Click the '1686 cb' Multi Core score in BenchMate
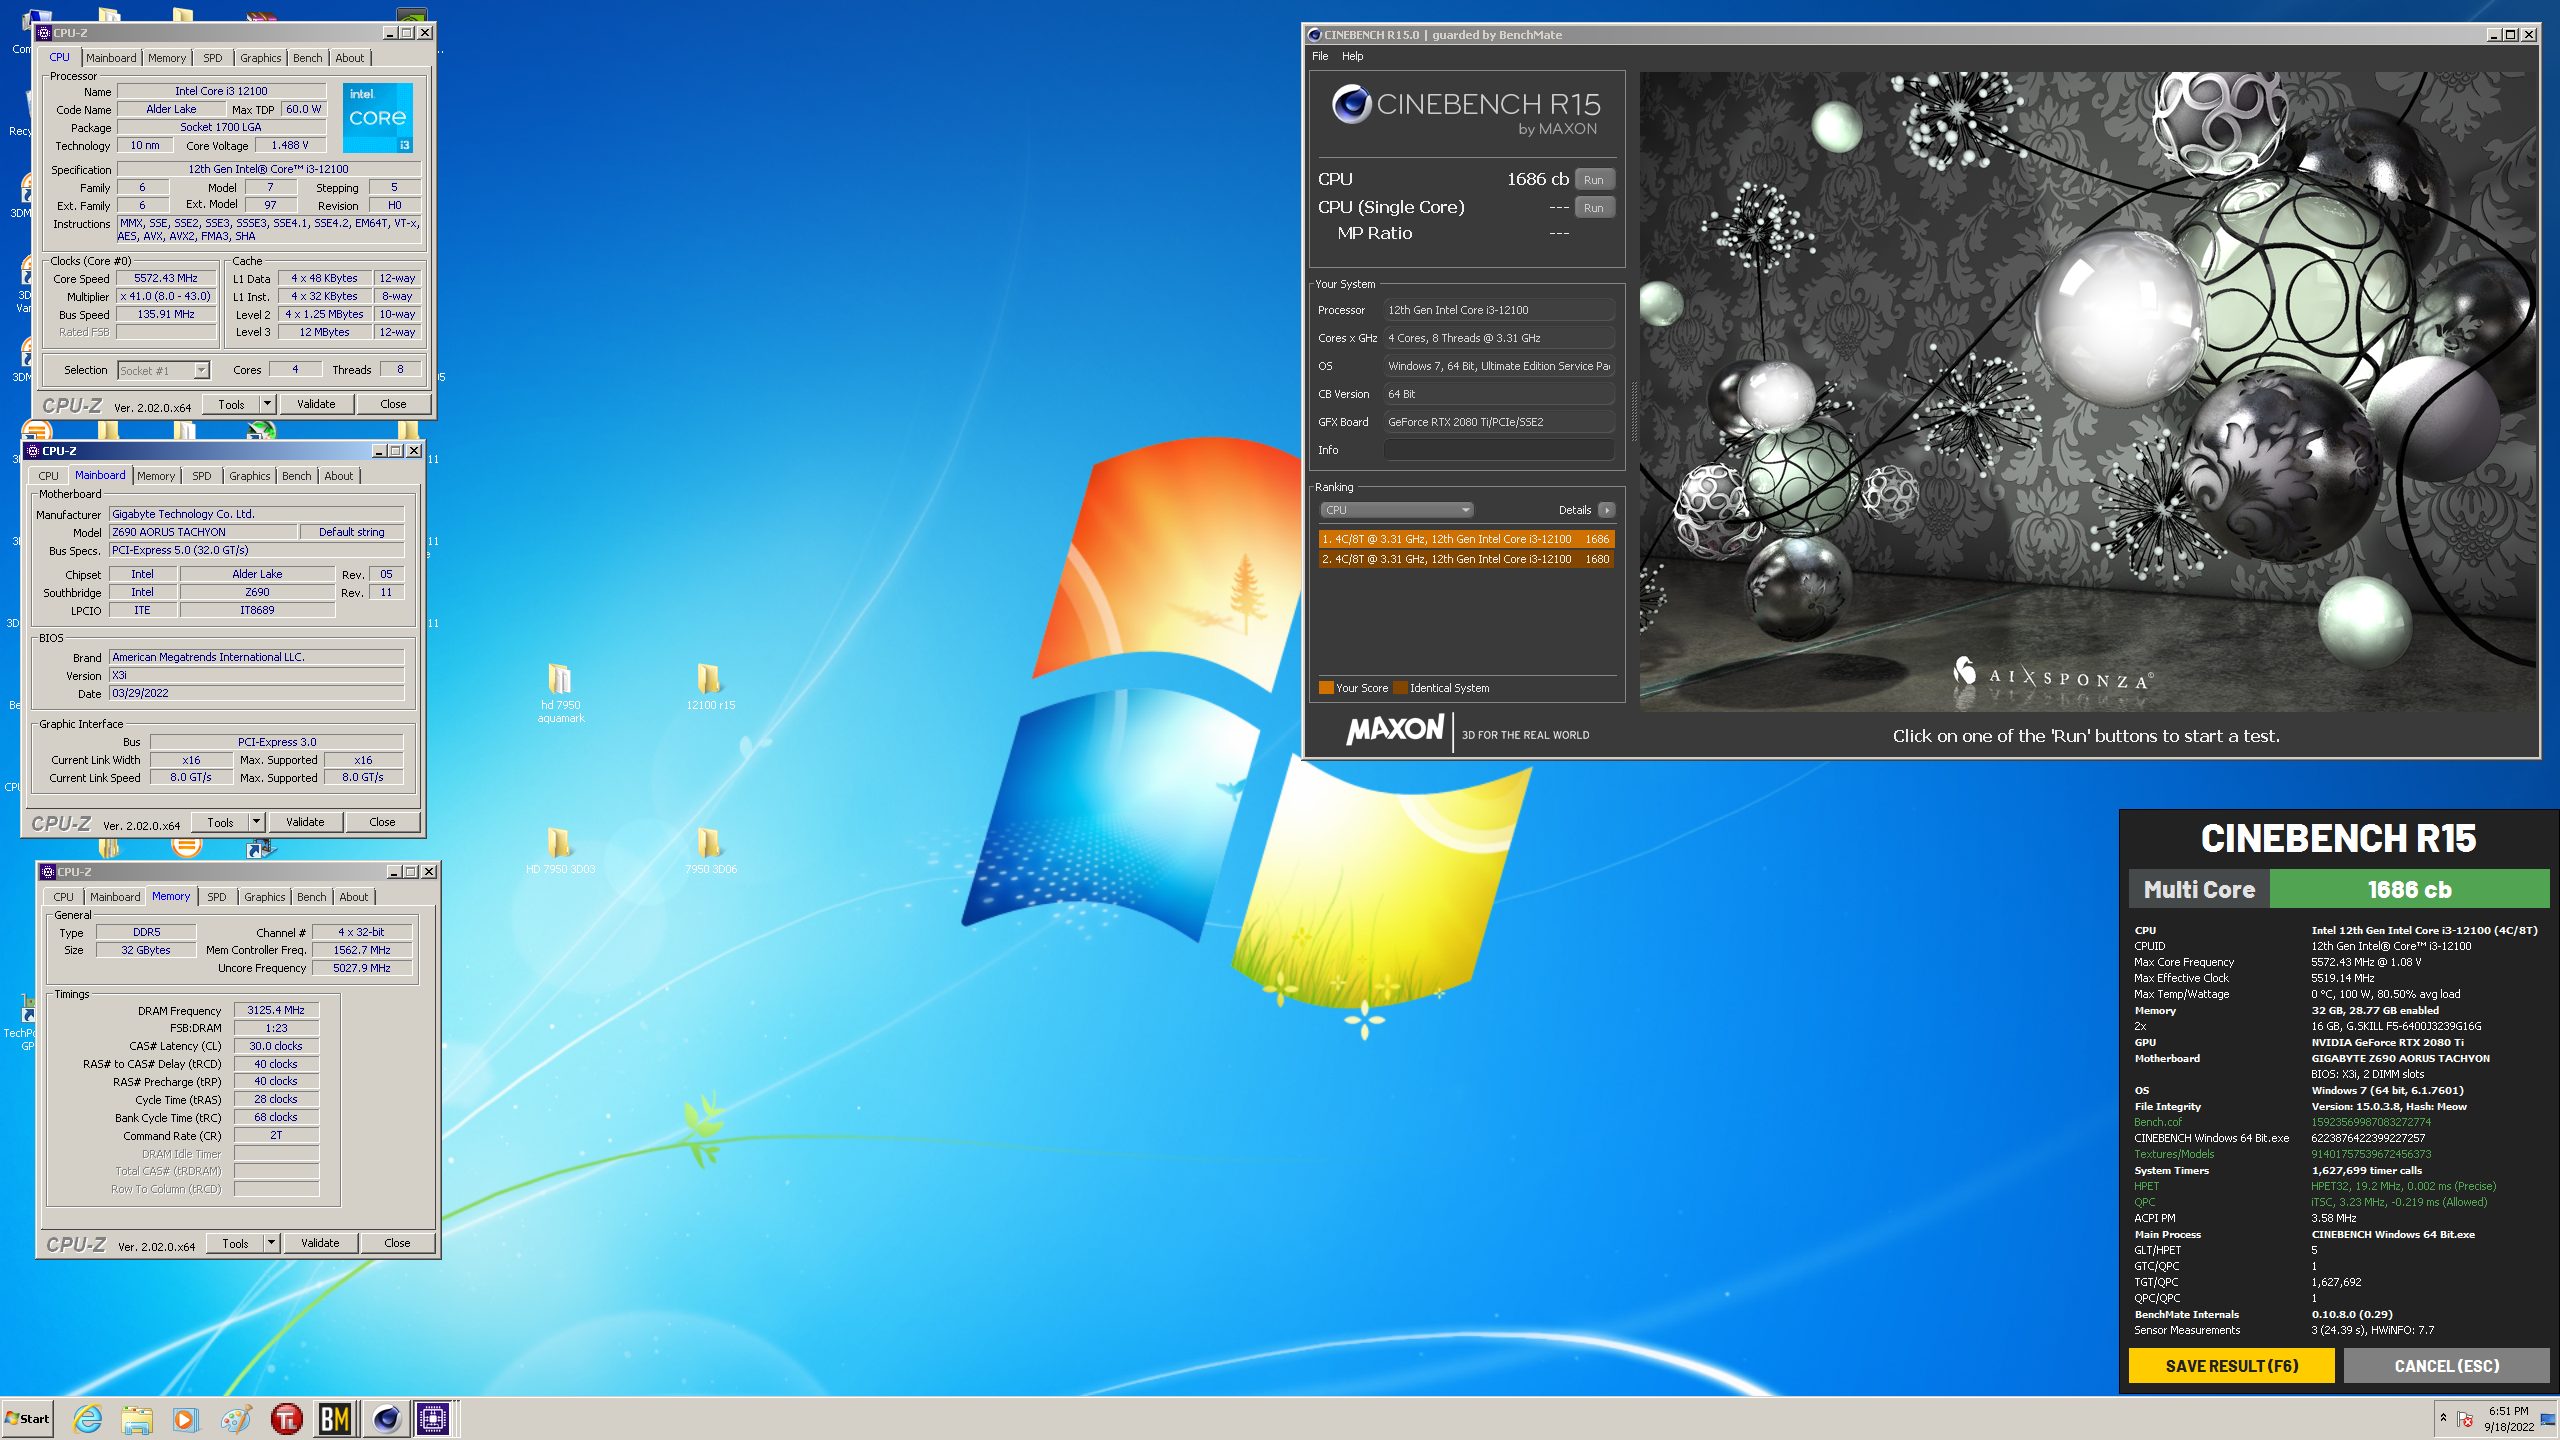2560x1440 pixels. click(2409, 889)
